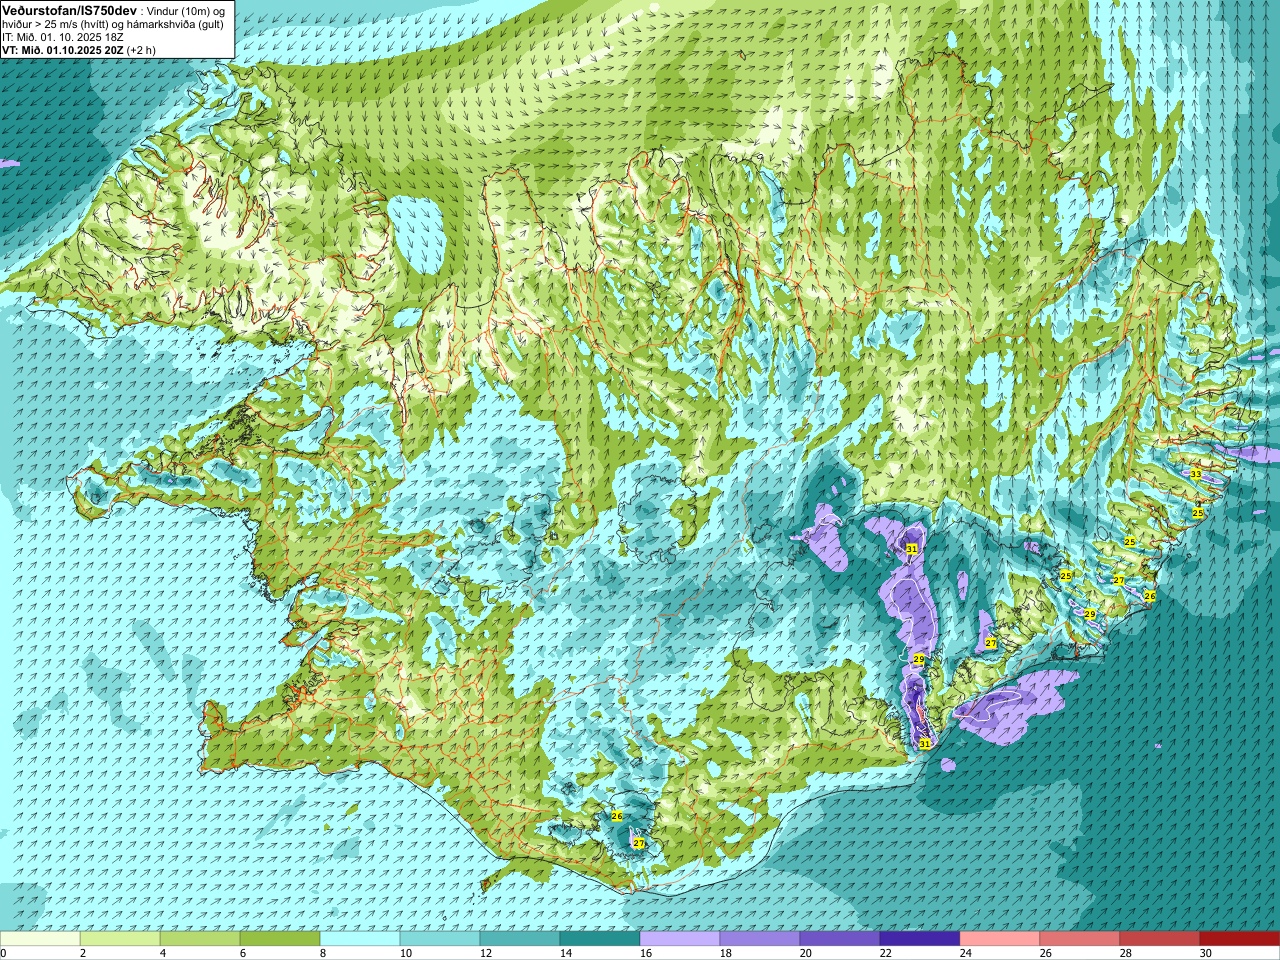Screen dimensions: 1280x960
Task: Click the 'hámarkshviða (gult)' text in the header
Action: (176, 23)
